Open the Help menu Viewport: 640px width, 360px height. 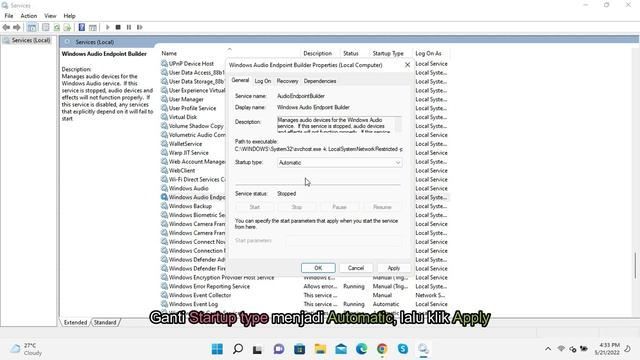(x=69, y=16)
